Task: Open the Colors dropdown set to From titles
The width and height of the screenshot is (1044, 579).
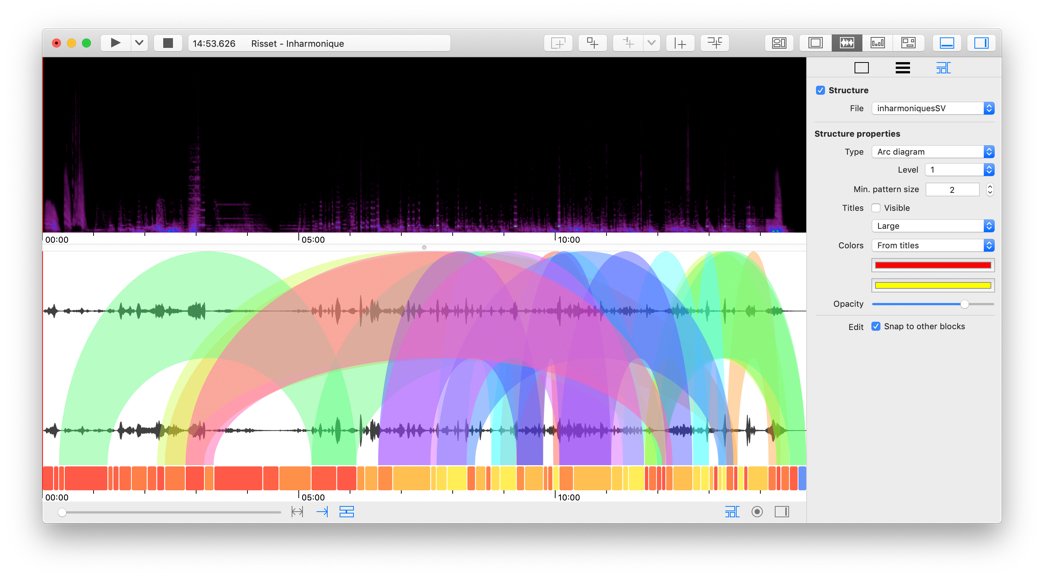Action: click(x=933, y=246)
